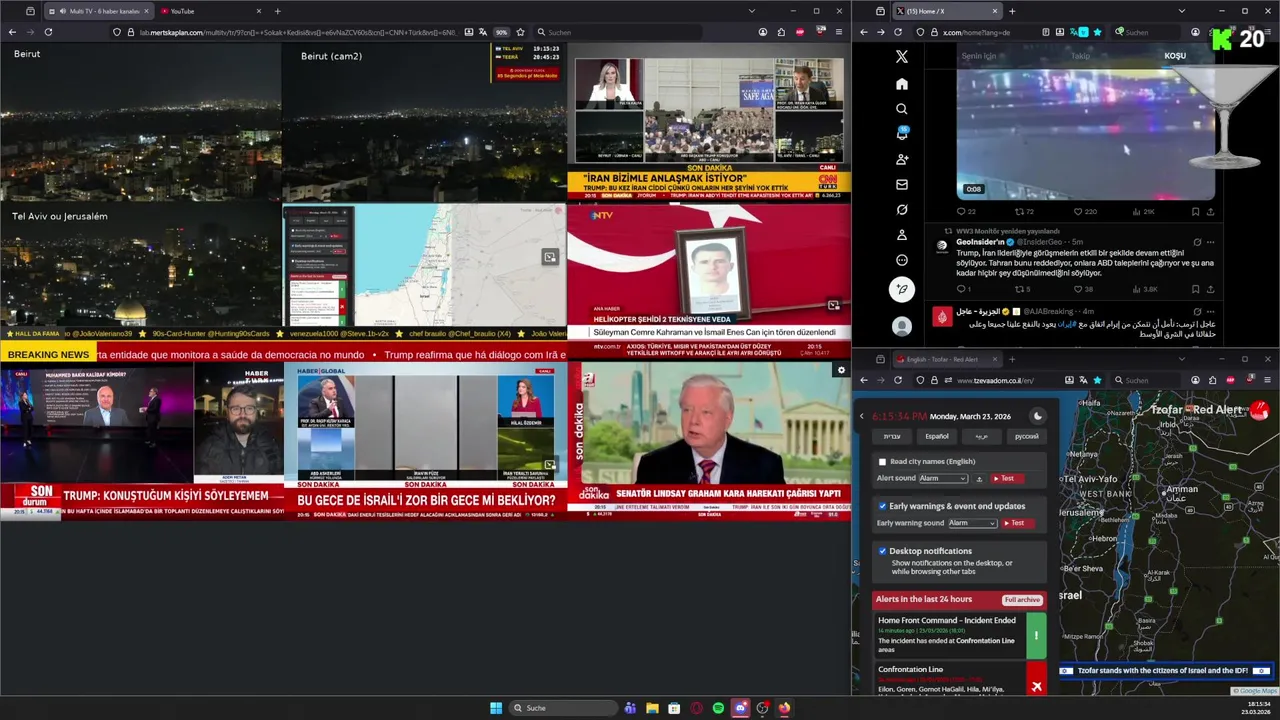Click the Tel Aviv ou Jerusalém feed
1280x720 pixels.
point(140,265)
